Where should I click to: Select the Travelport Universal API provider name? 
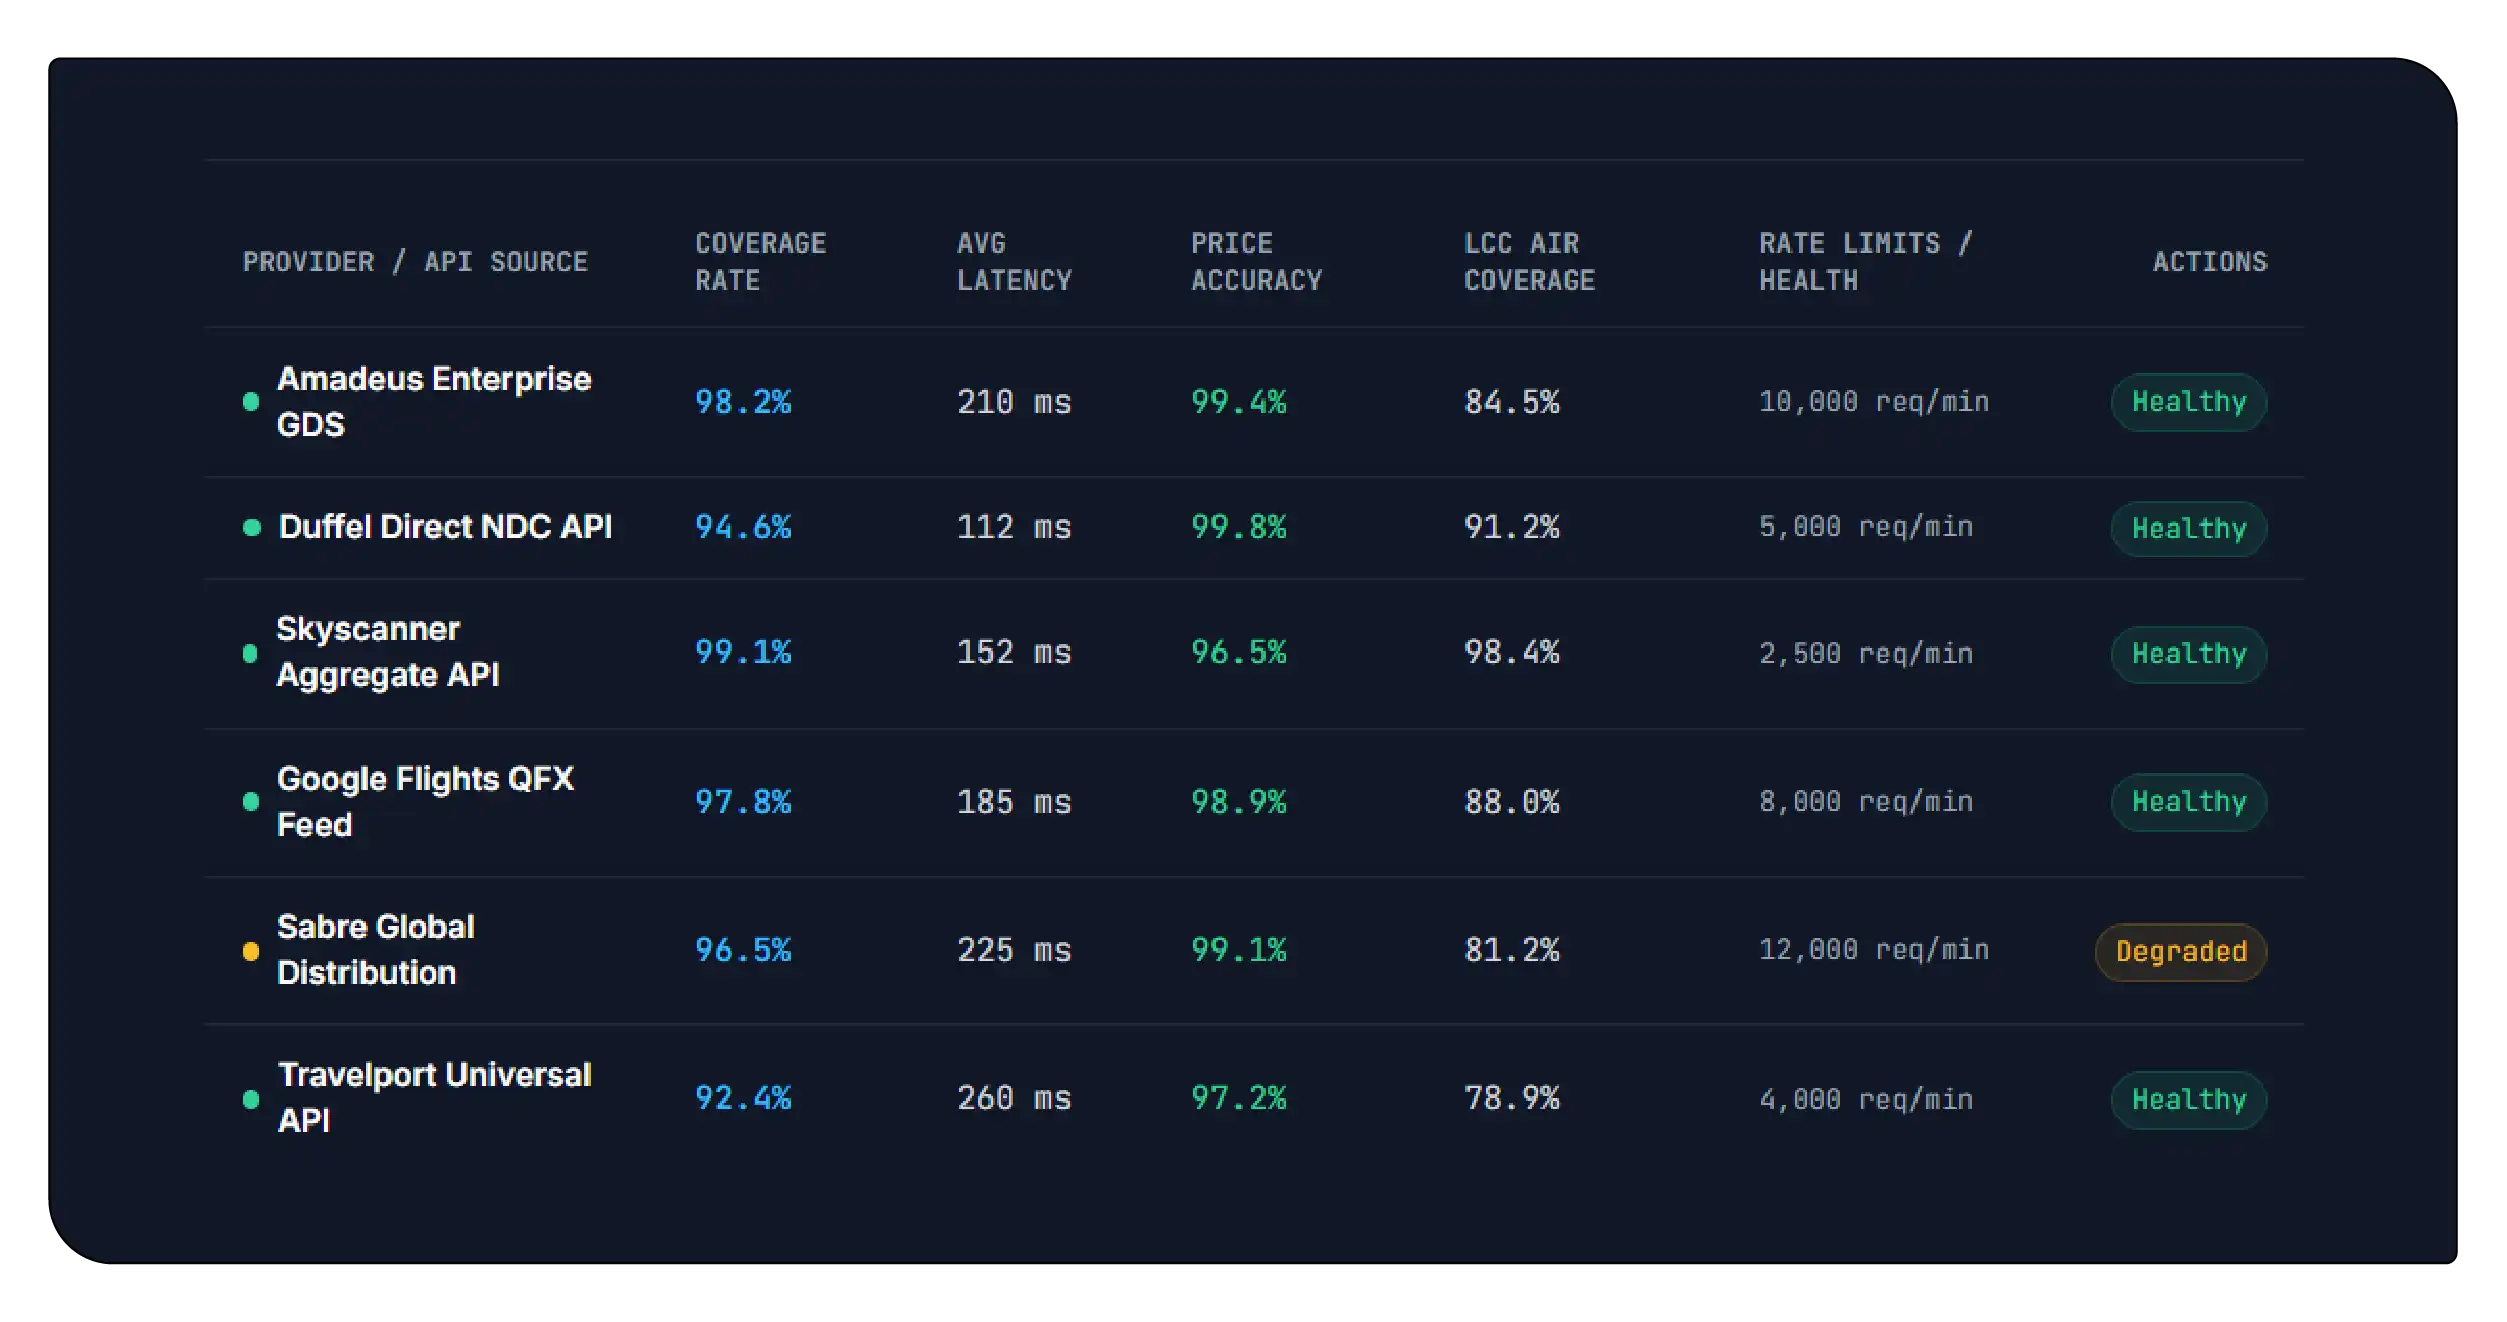pos(434,1098)
